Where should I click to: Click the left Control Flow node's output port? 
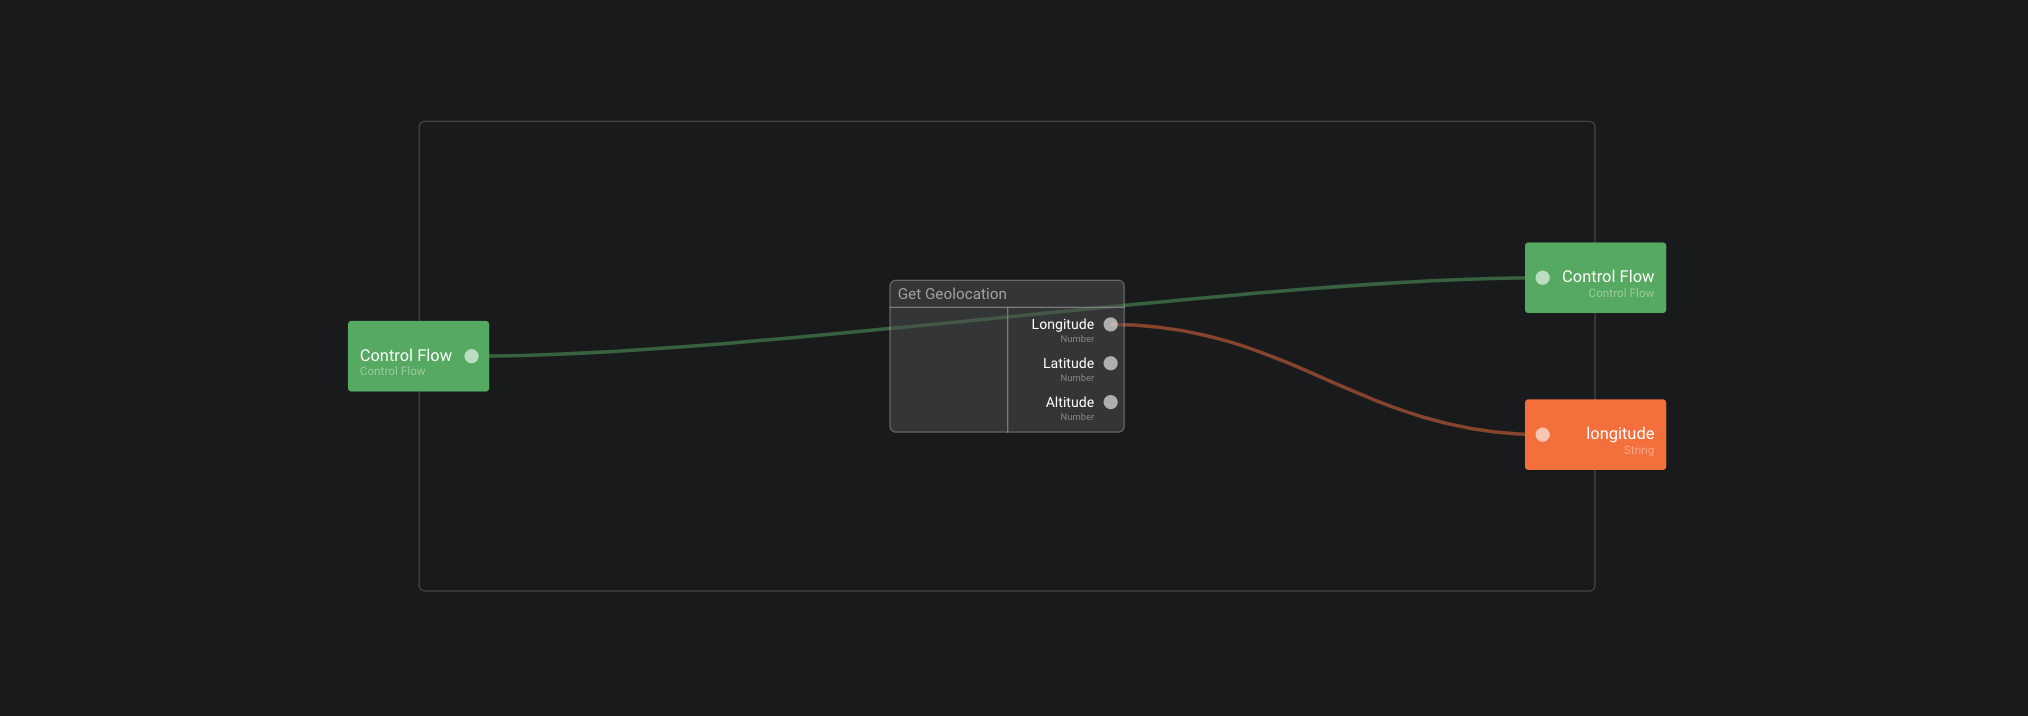click(x=471, y=356)
